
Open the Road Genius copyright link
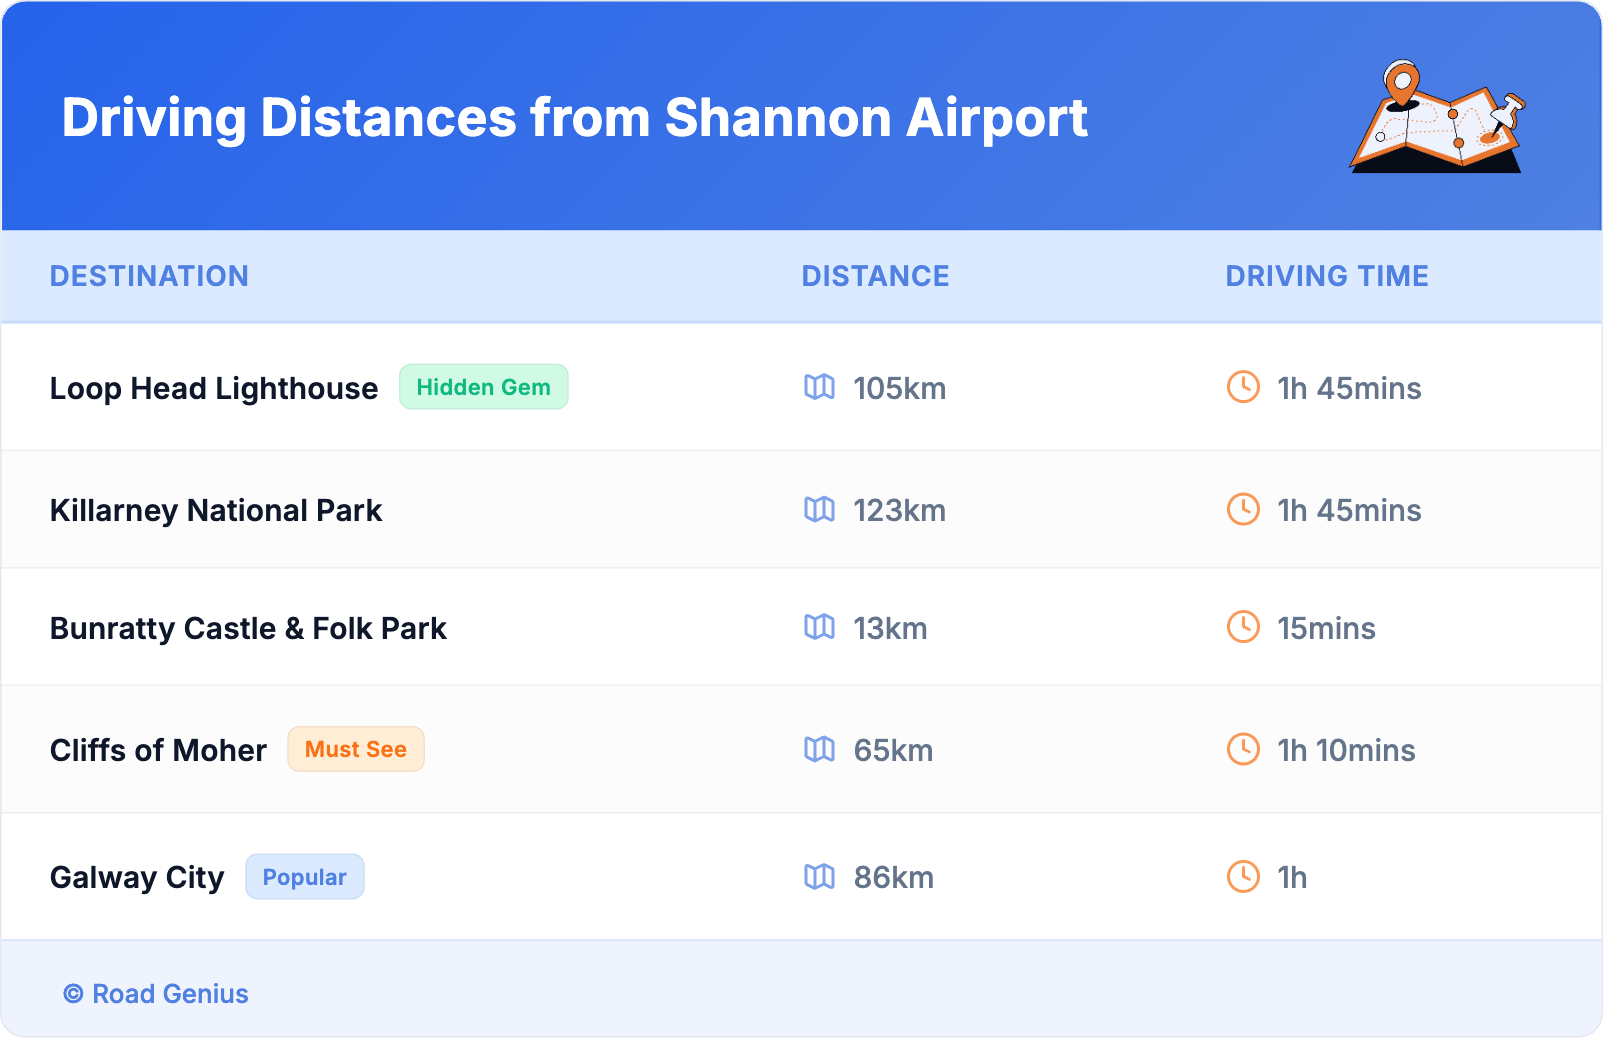(x=156, y=994)
